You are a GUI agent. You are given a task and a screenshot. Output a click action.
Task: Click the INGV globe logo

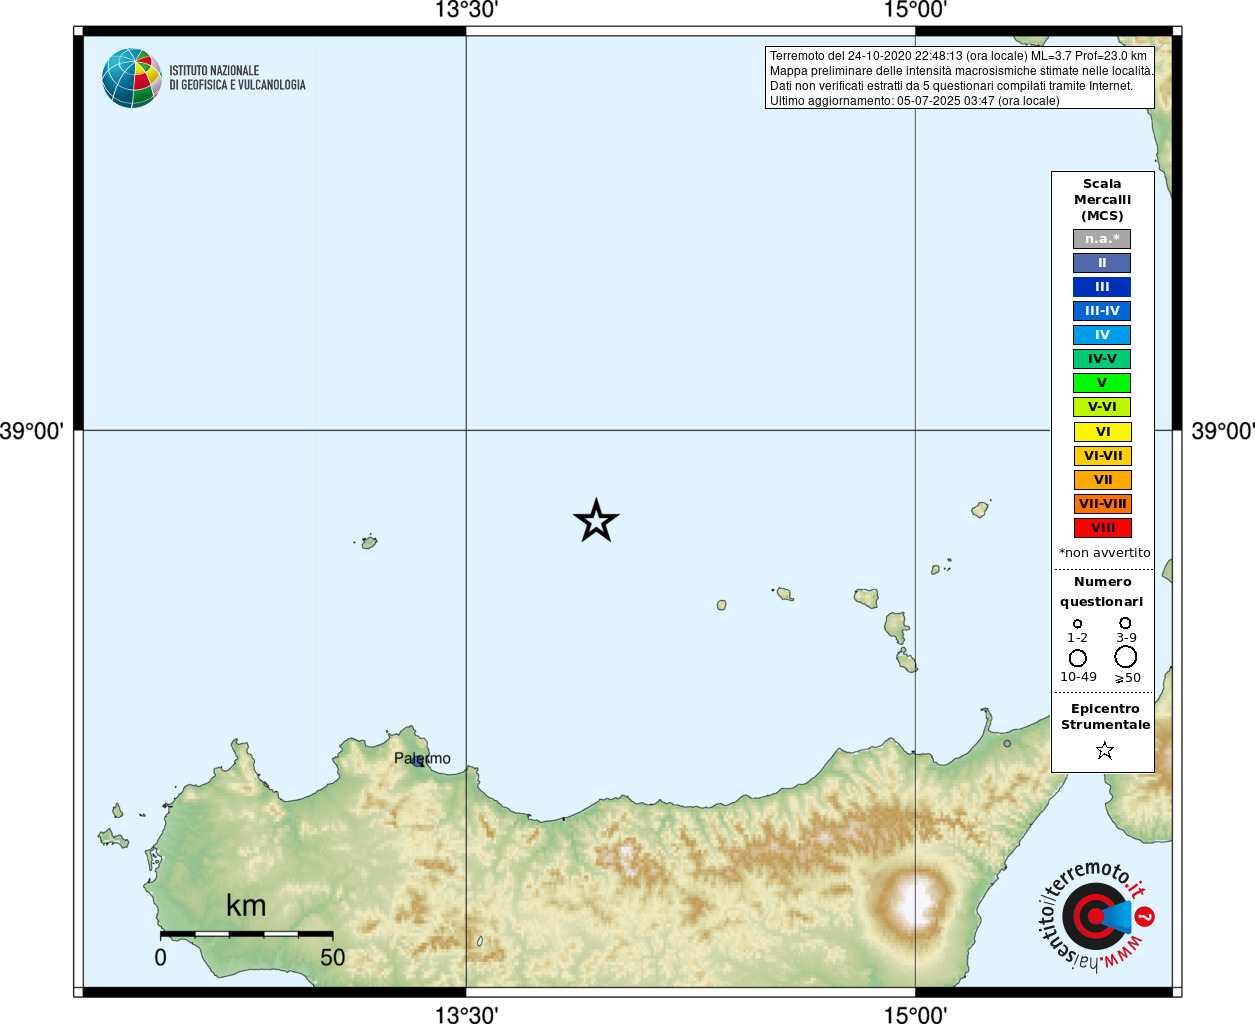132,78
